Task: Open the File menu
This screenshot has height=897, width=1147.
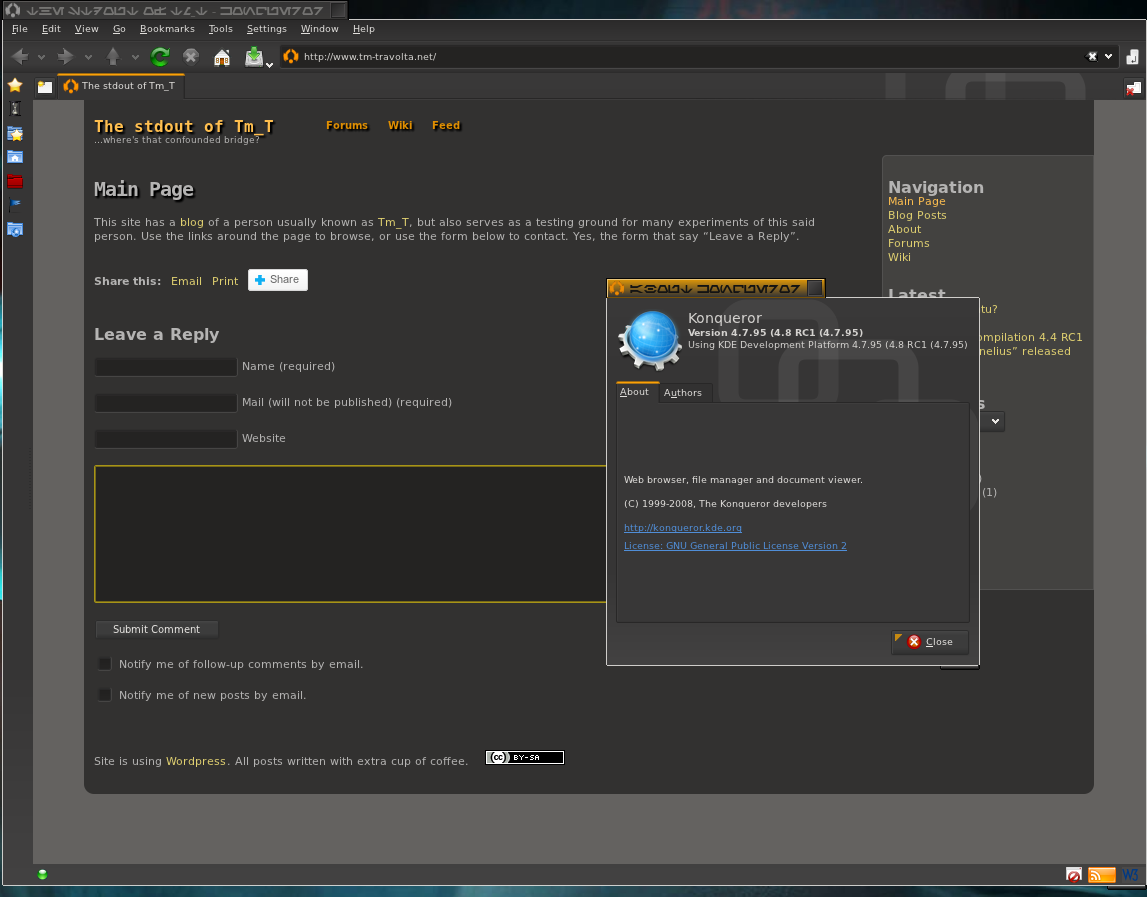Action: click(x=20, y=29)
